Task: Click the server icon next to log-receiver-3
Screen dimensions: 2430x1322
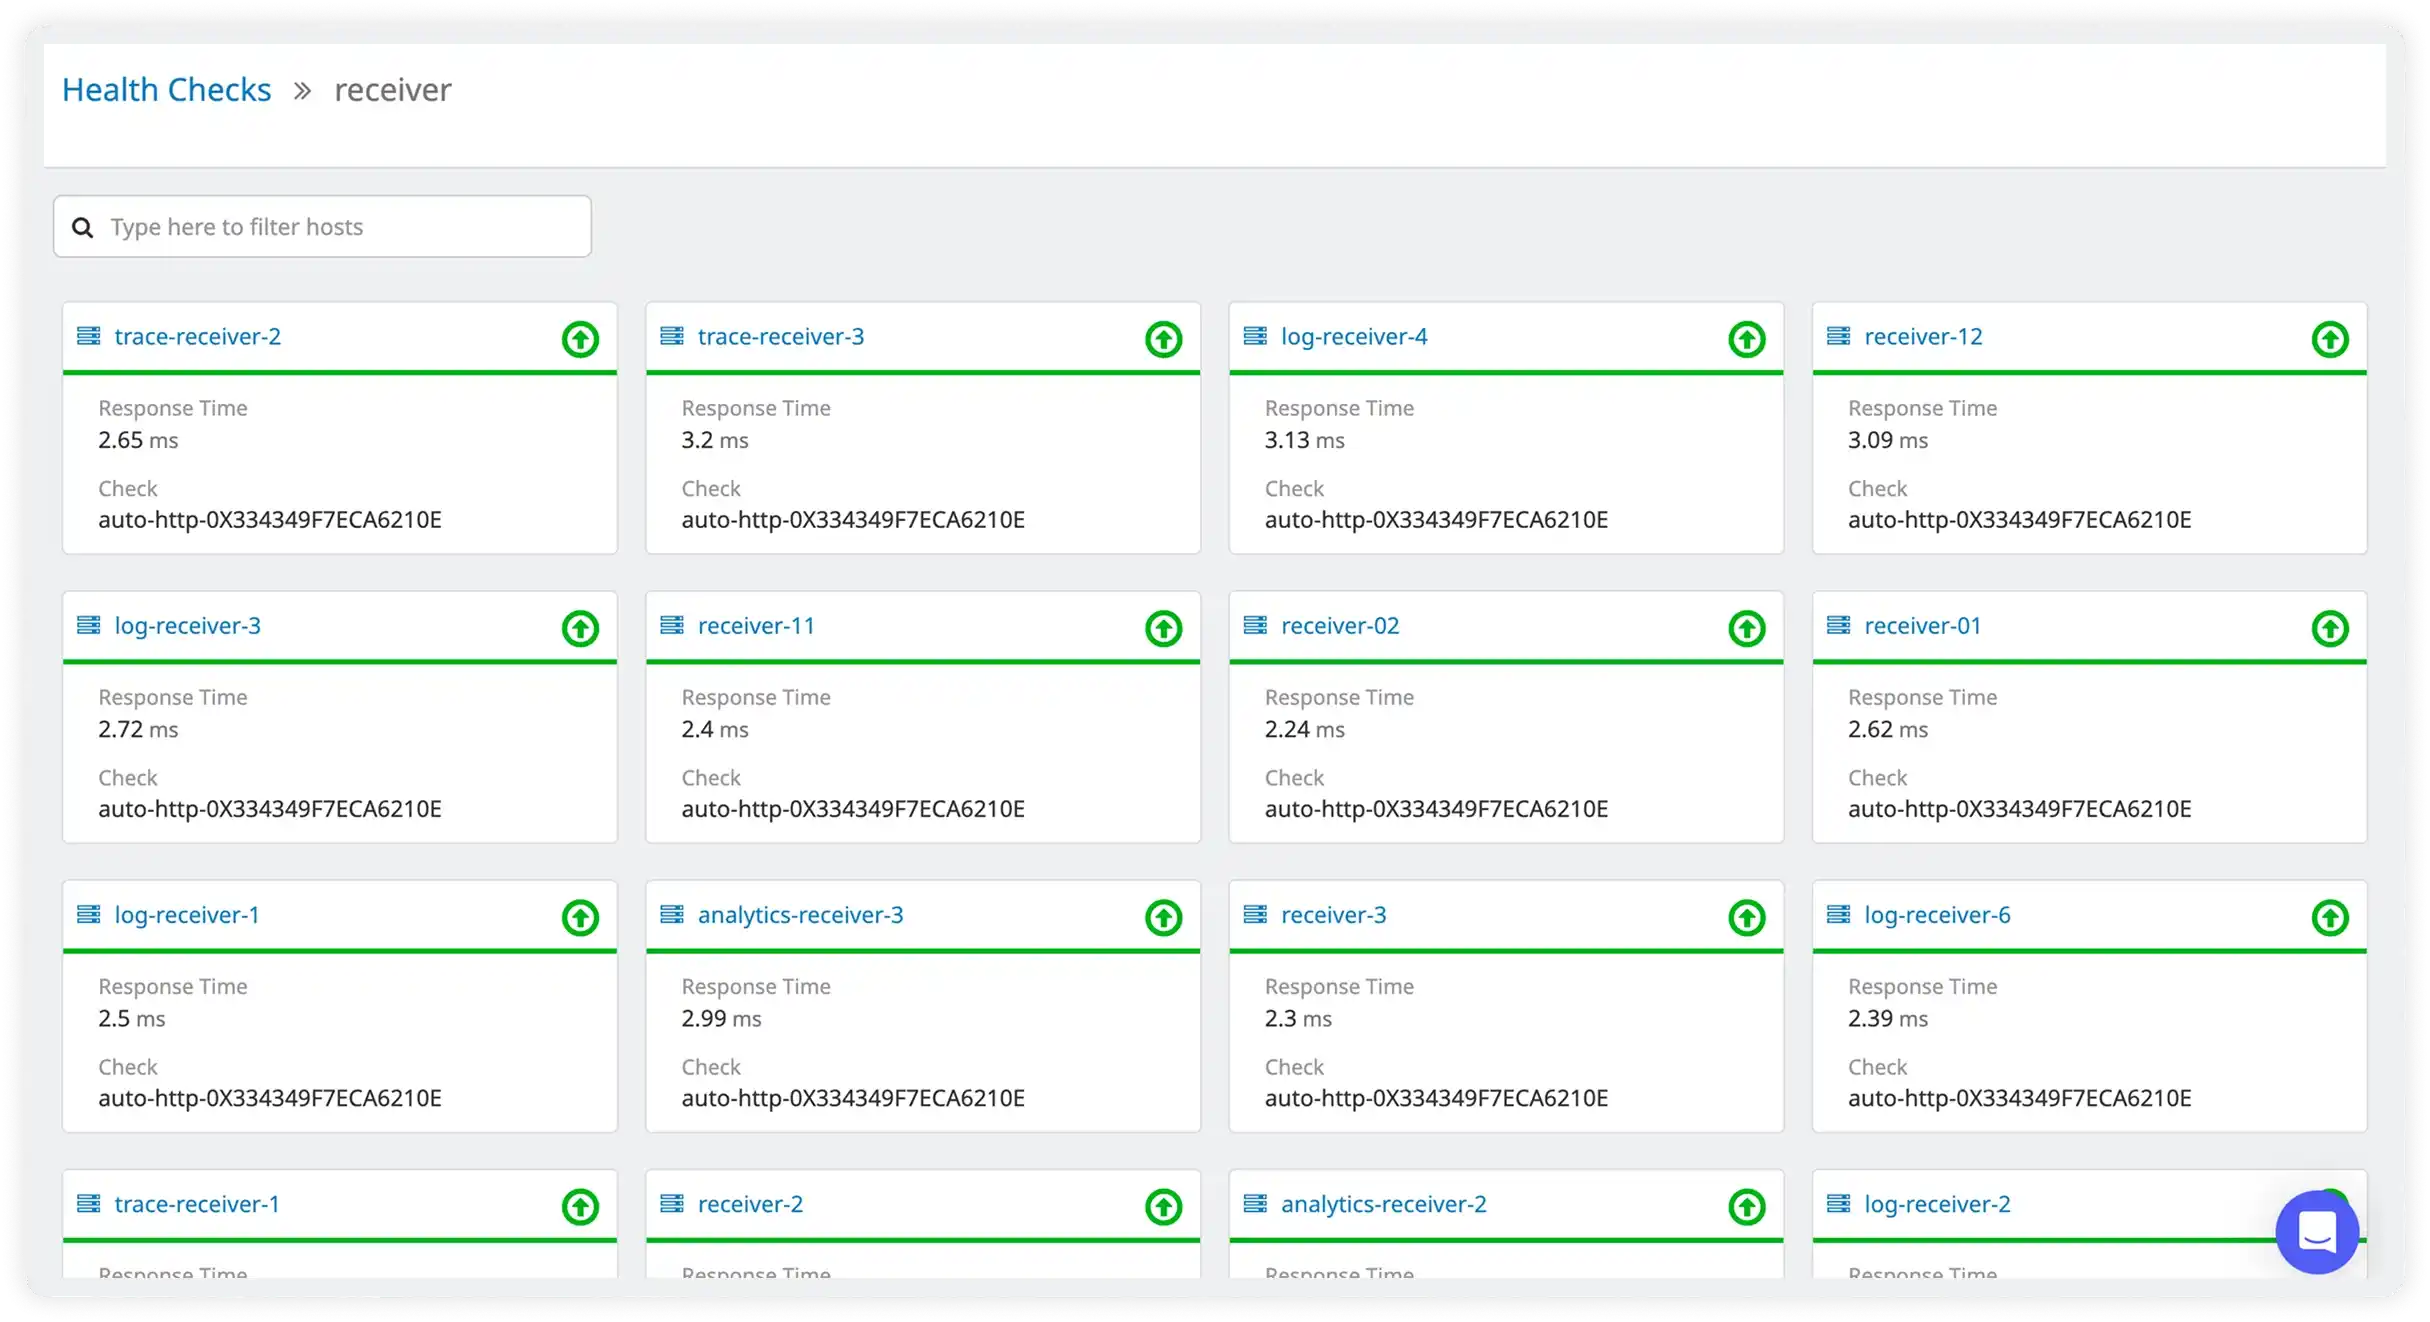Action: point(89,625)
